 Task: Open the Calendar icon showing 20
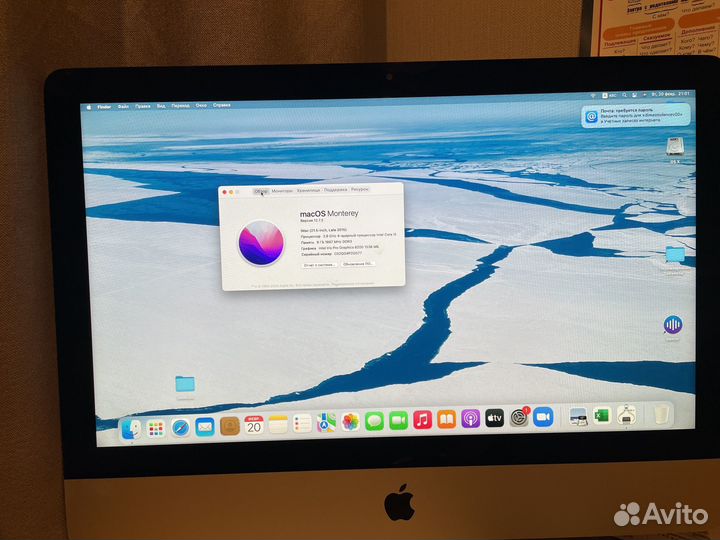tap(254, 425)
